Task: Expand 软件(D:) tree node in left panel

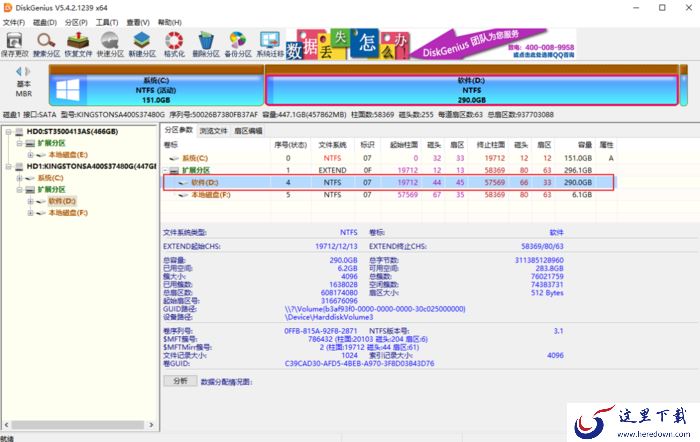Action: (x=30, y=201)
